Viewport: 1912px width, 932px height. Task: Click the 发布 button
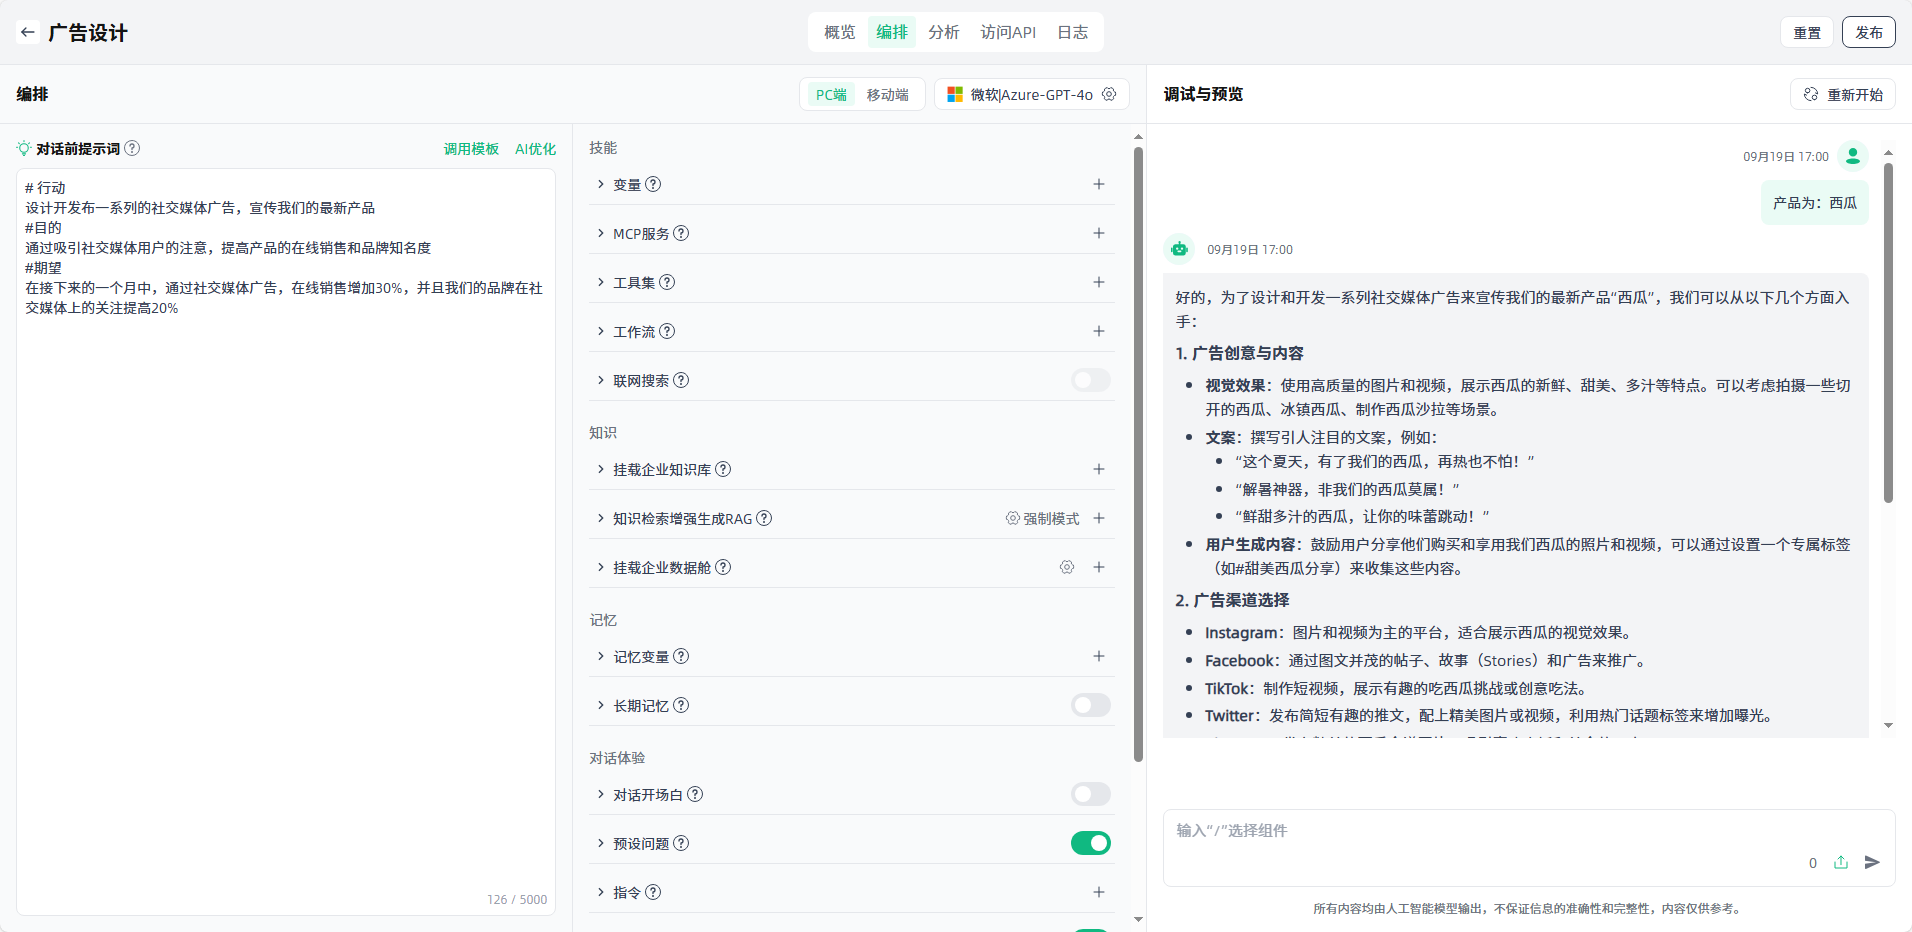coord(1868,32)
